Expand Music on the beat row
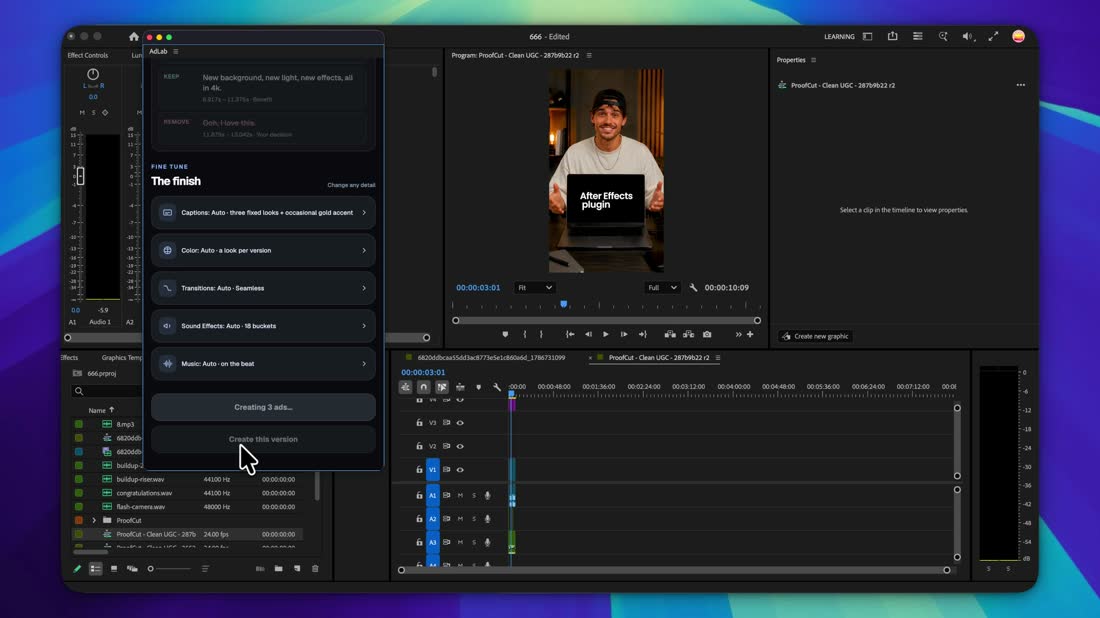1100x618 pixels. coord(263,364)
